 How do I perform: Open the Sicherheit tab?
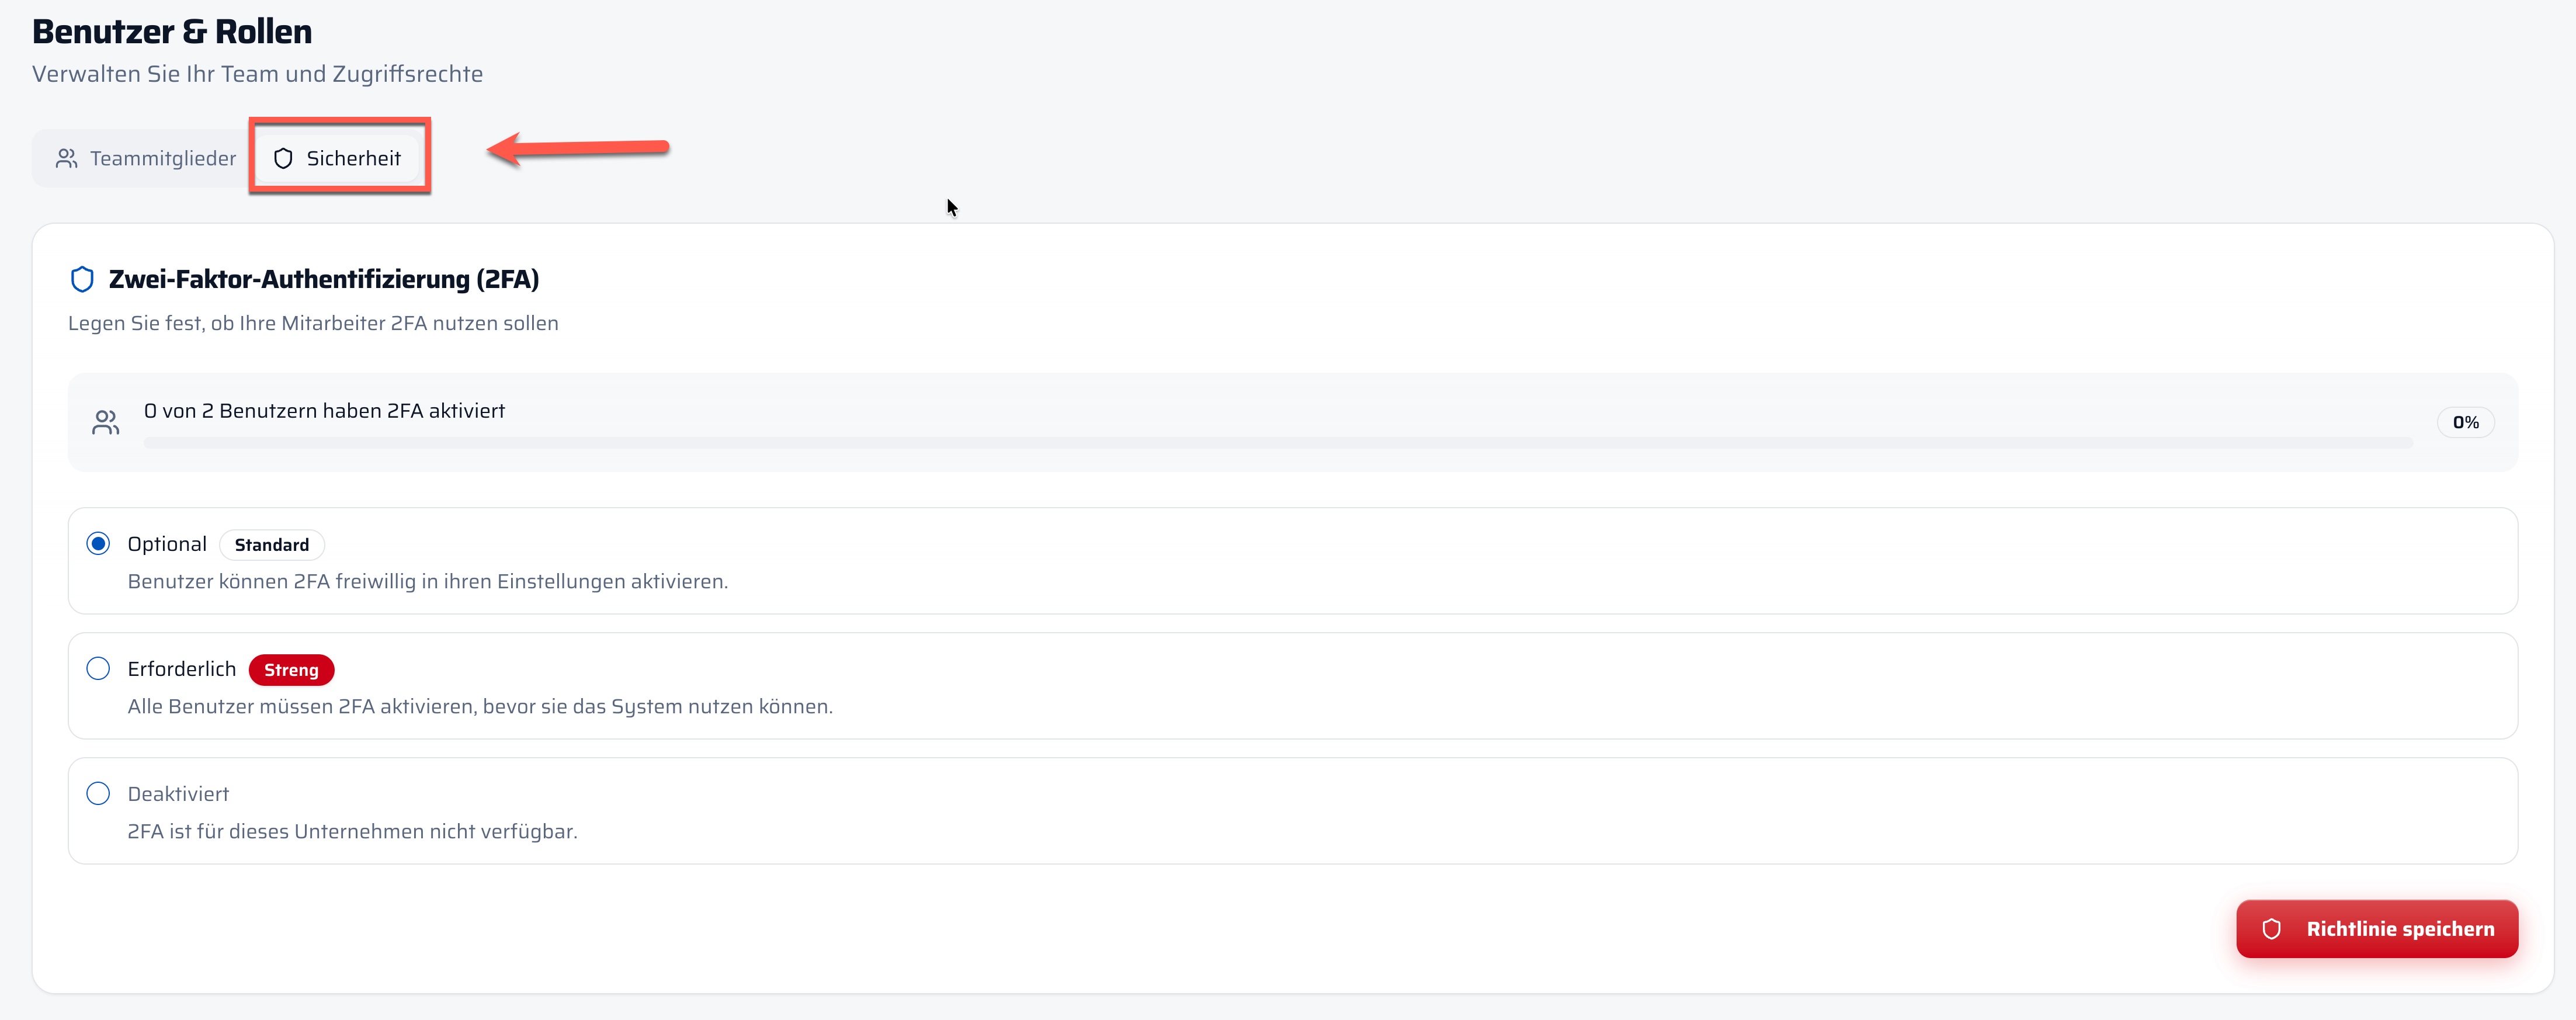337,158
